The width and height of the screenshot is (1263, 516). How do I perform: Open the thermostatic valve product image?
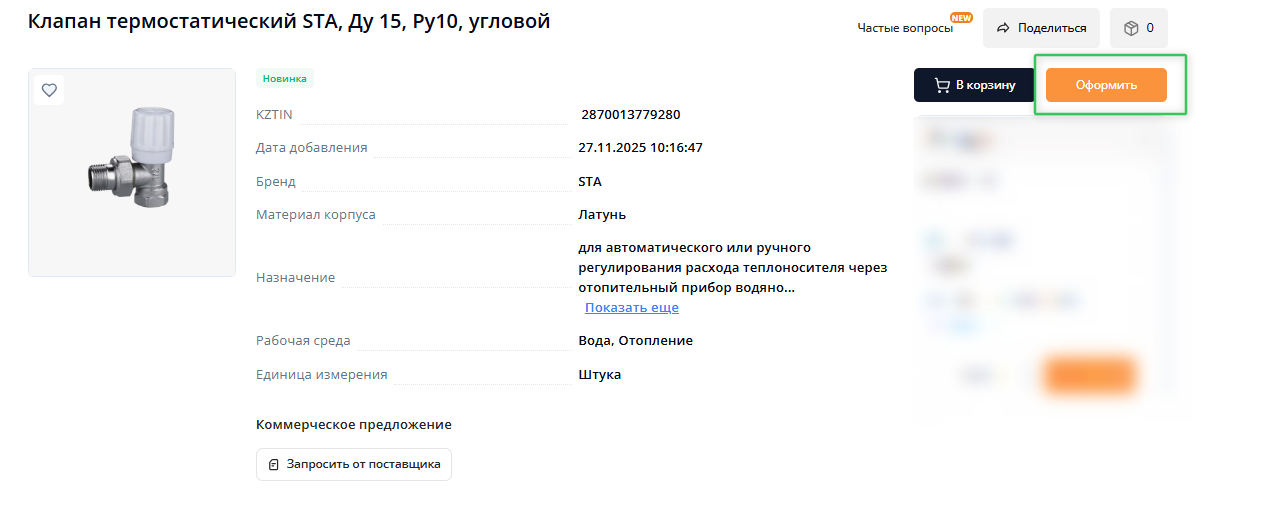coord(132,172)
